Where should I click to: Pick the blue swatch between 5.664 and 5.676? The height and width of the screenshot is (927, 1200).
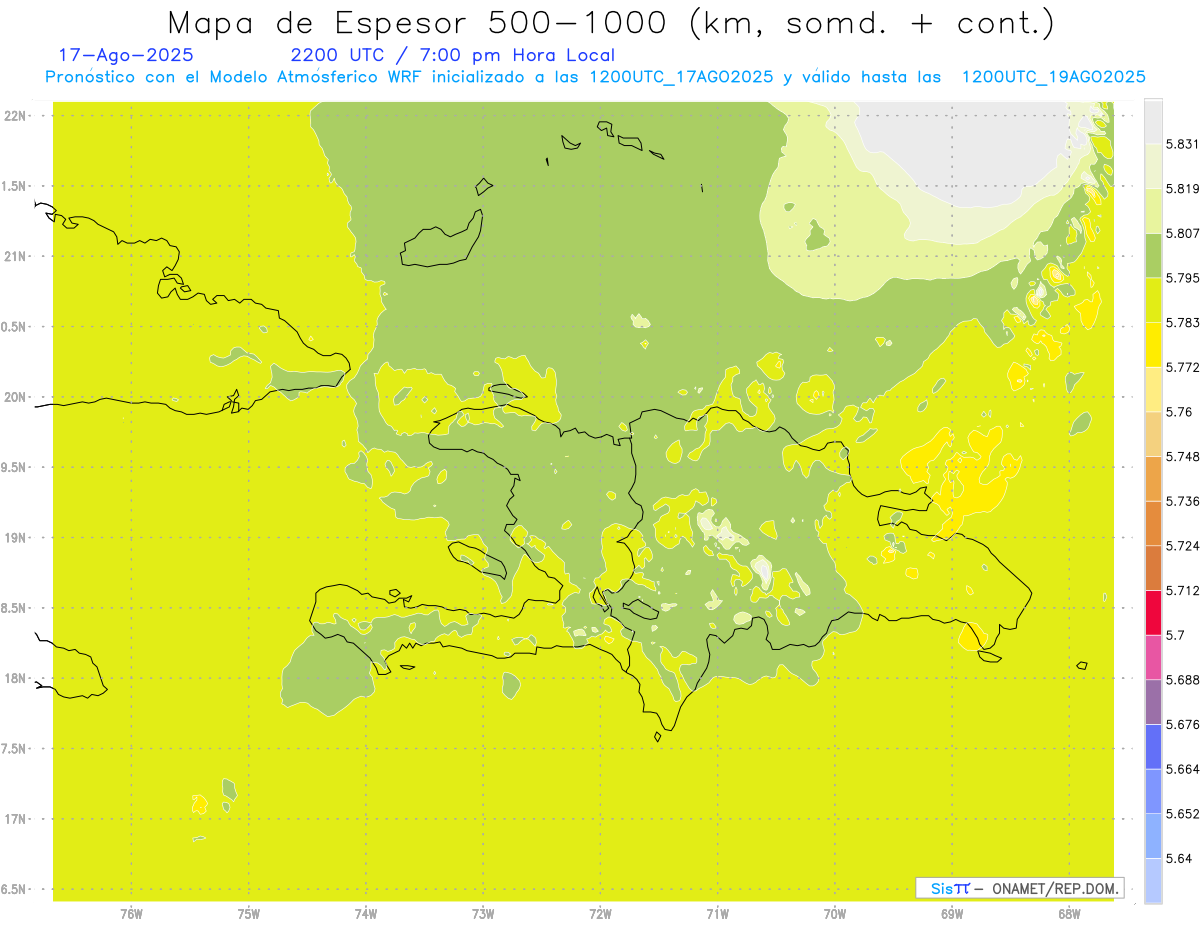(x=1153, y=747)
